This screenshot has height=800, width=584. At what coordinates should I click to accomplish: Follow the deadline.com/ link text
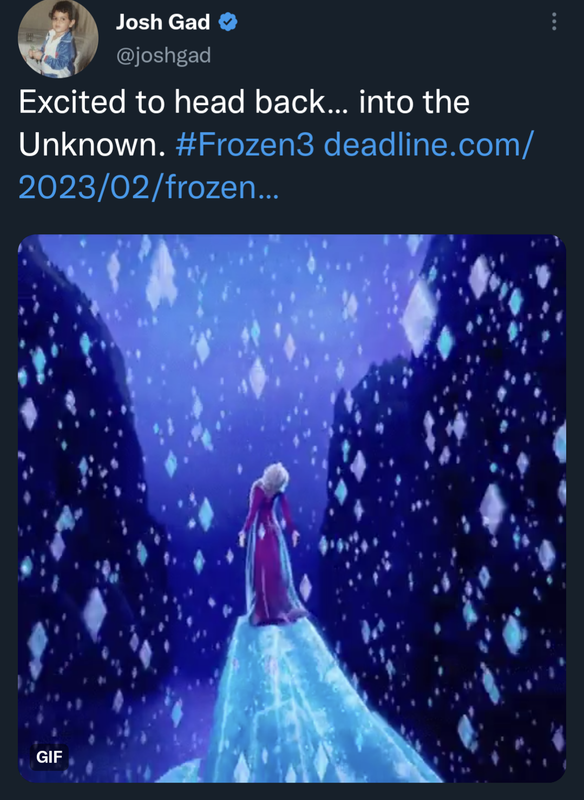click(428, 144)
